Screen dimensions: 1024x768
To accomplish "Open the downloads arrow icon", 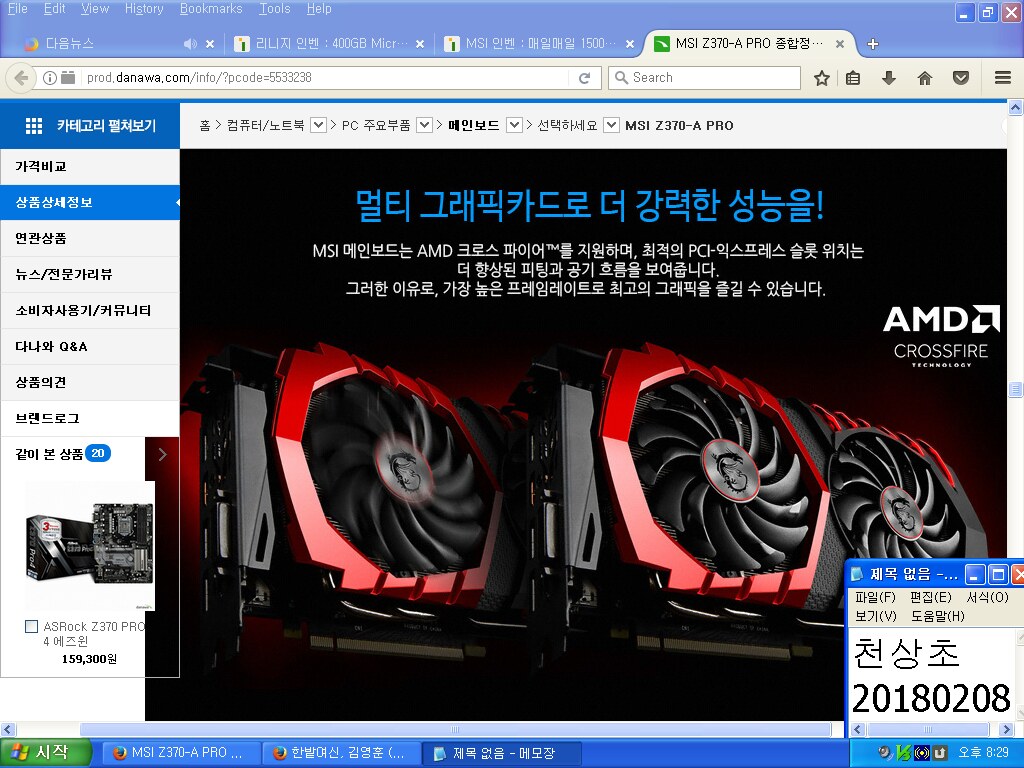I will point(889,78).
